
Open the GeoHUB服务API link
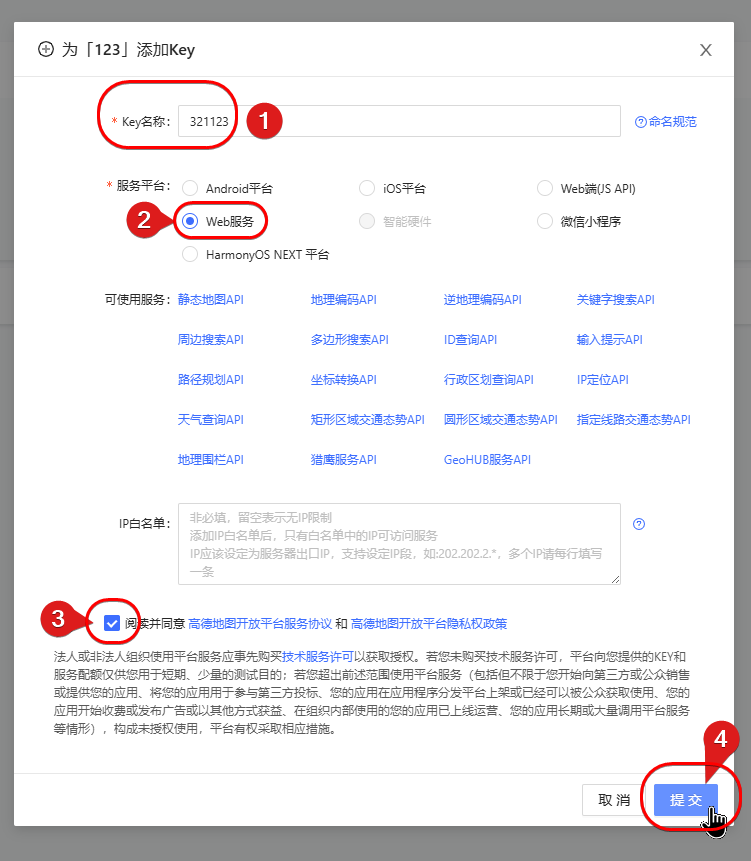(487, 460)
